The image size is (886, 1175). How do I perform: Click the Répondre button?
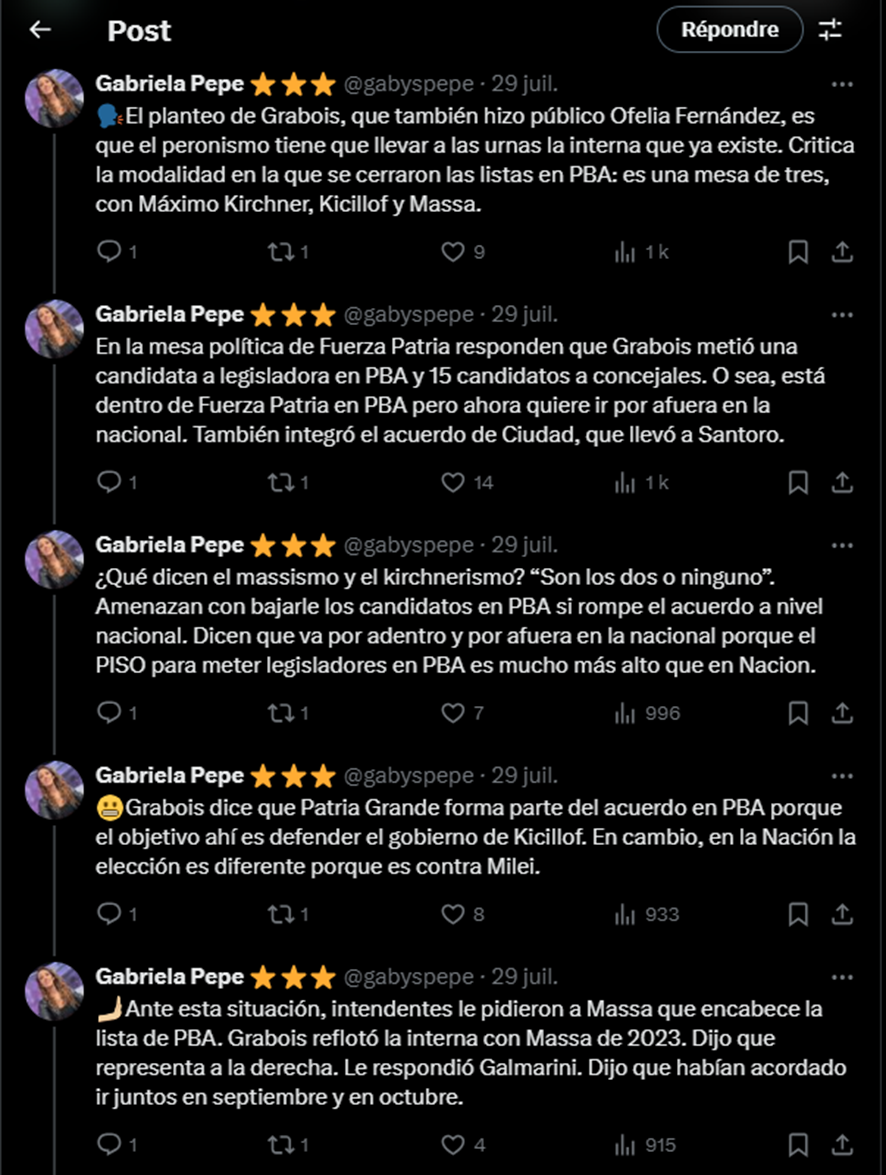[x=729, y=30]
